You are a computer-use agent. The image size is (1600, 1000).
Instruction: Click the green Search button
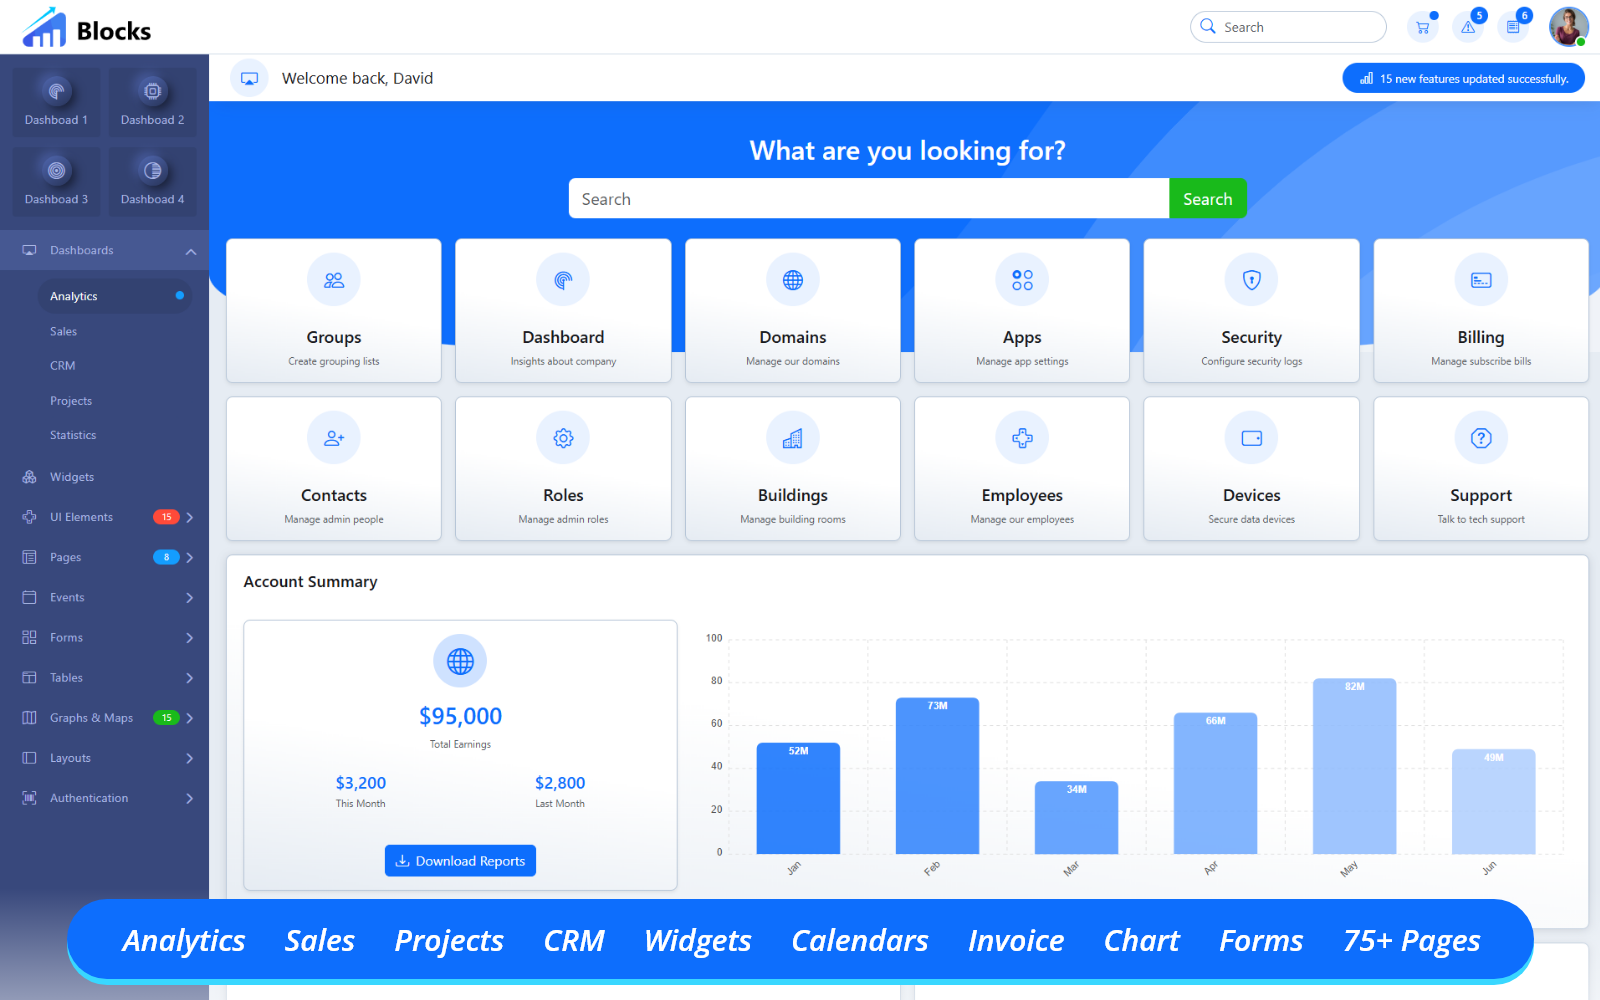pos(1207,198)
